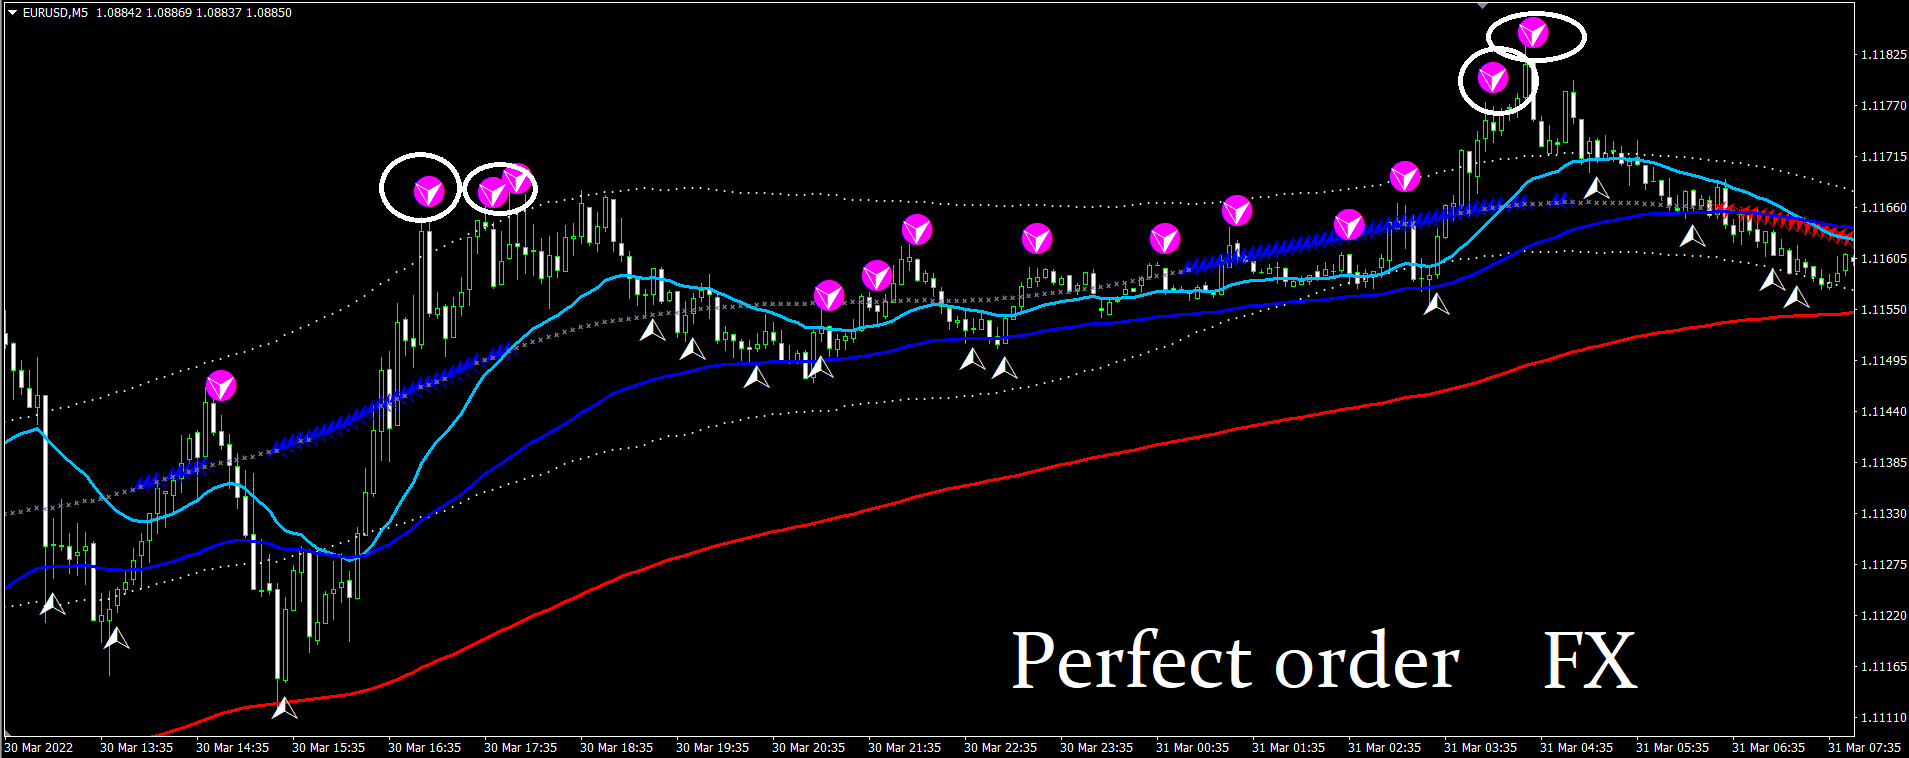Click the 31 Mar 01:35 time label

click(1288, 748)
